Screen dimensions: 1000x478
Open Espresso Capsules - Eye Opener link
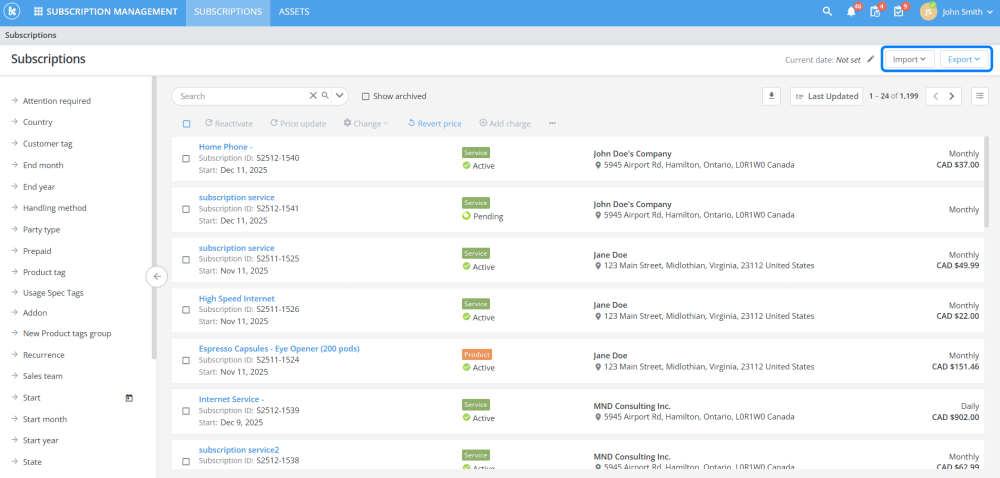279,349
